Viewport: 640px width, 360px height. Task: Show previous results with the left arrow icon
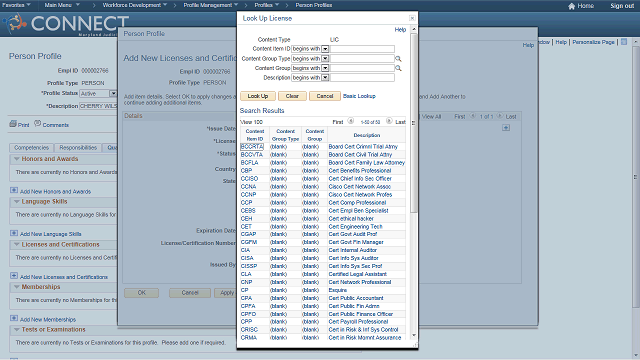point(350,121)
